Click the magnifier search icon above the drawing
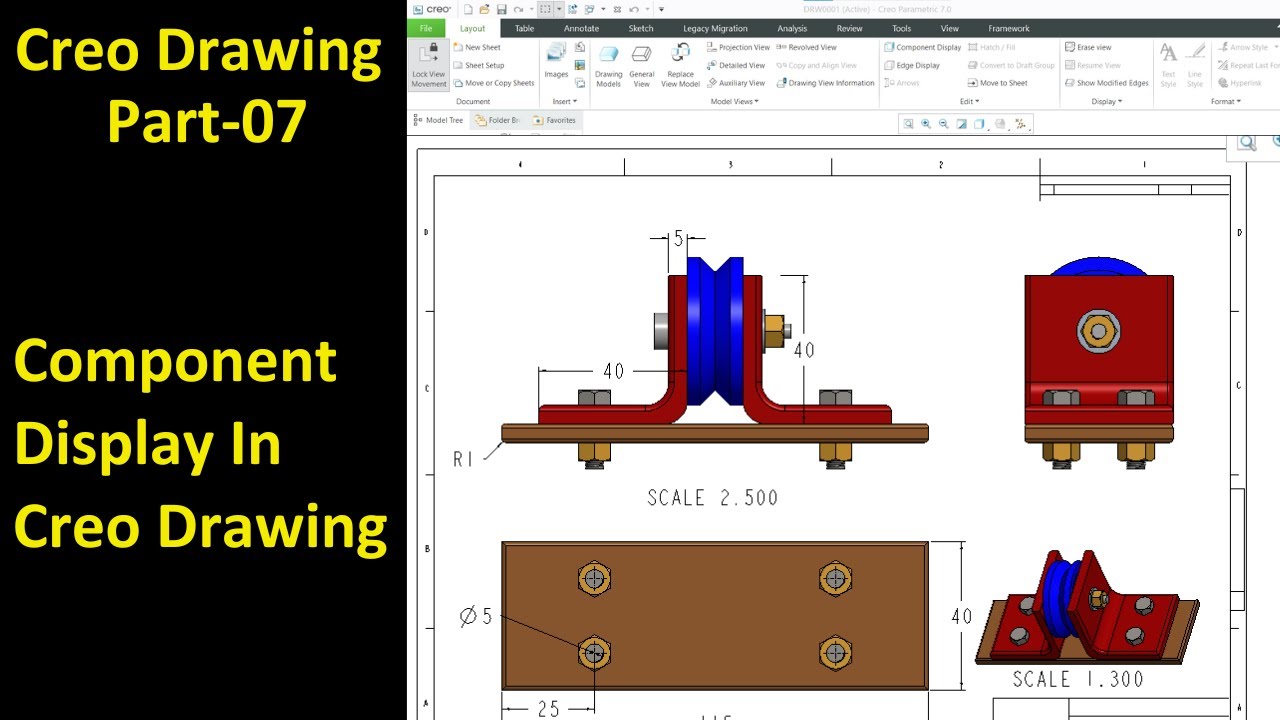The height and width of the screenshot is (720, 1280). click(x=1247, y=143)
